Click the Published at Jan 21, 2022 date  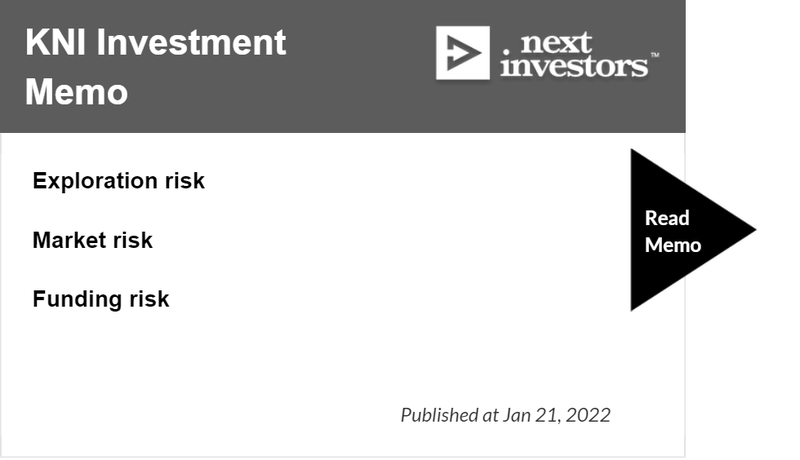tap(506, 415)
